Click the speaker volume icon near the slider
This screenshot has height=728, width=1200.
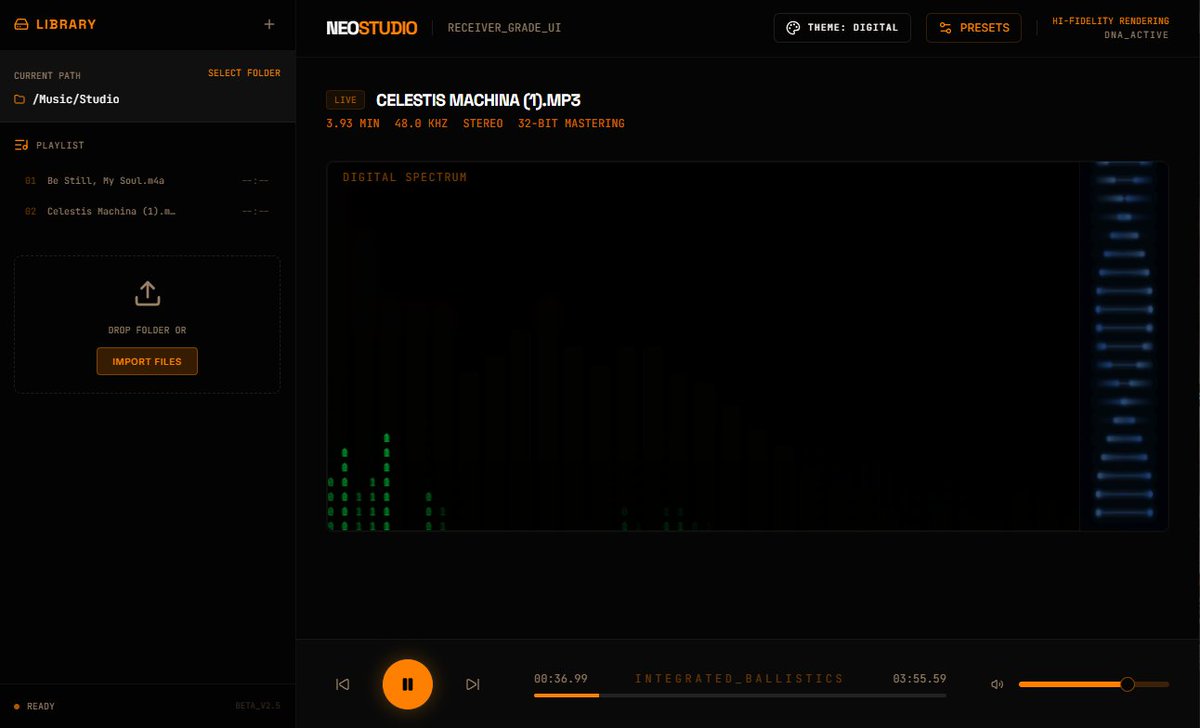tap(997, 684)
